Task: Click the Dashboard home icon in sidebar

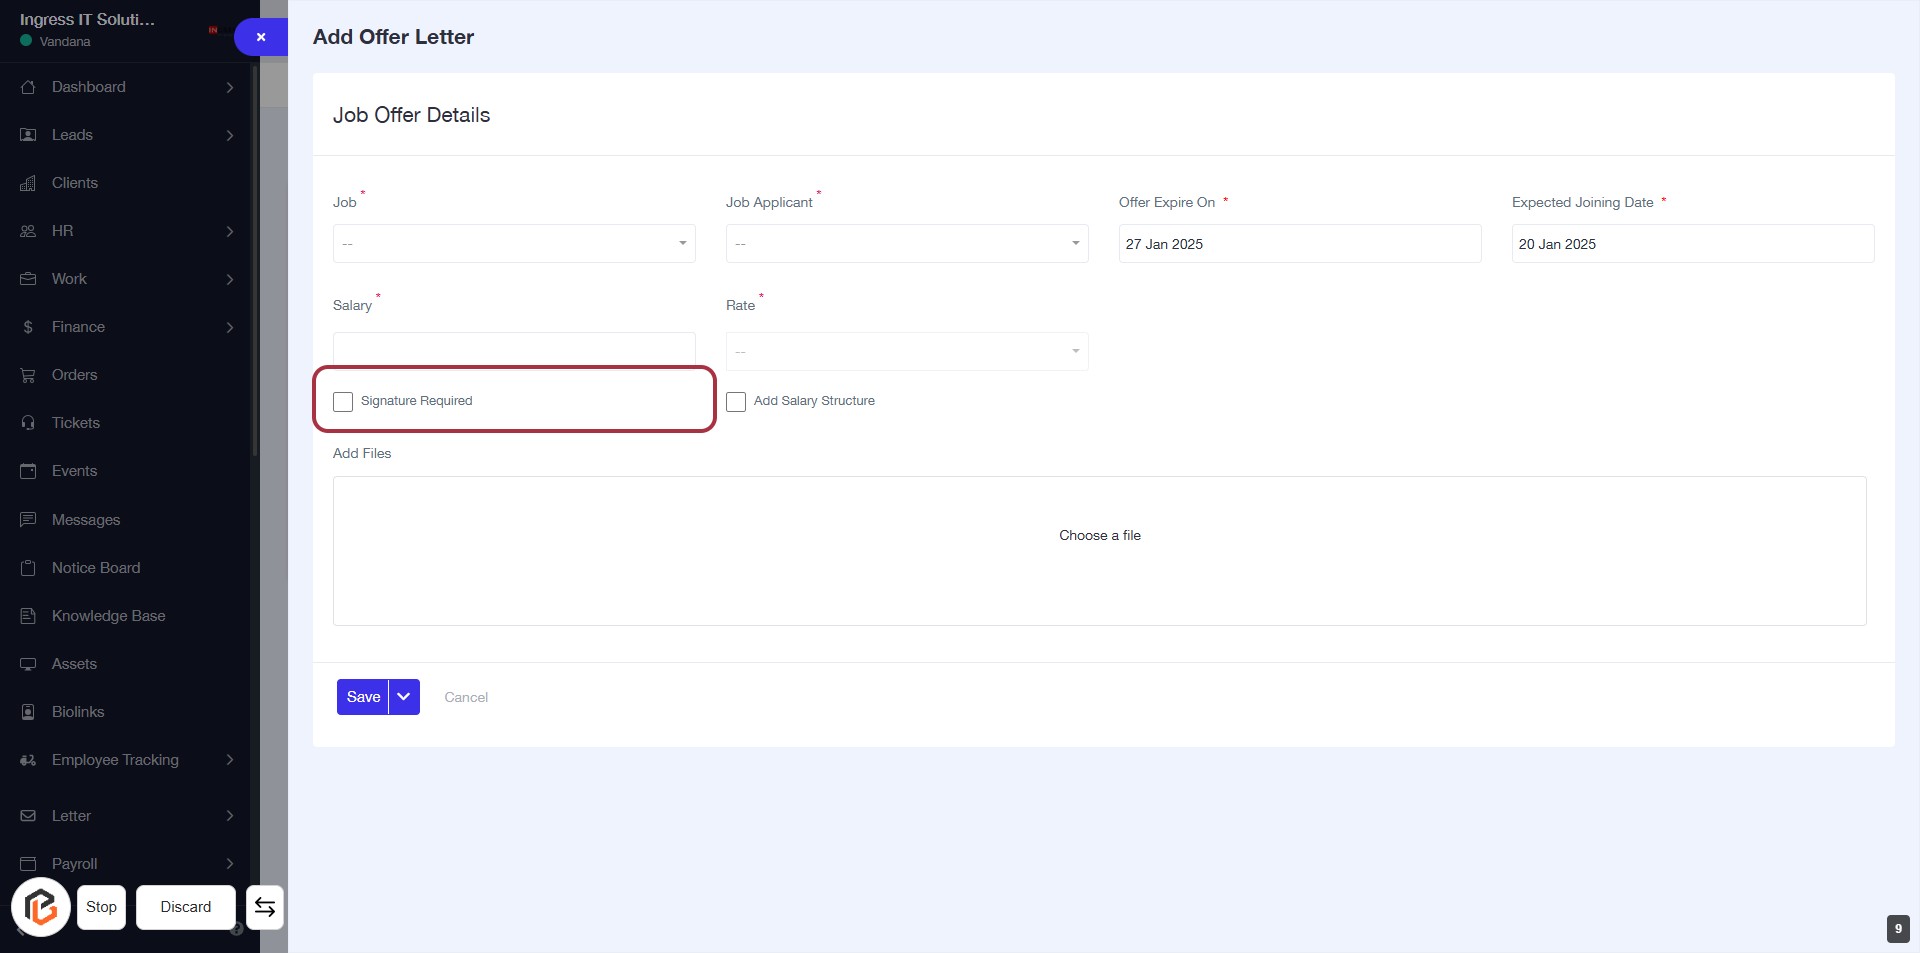Action: (28, 87)
